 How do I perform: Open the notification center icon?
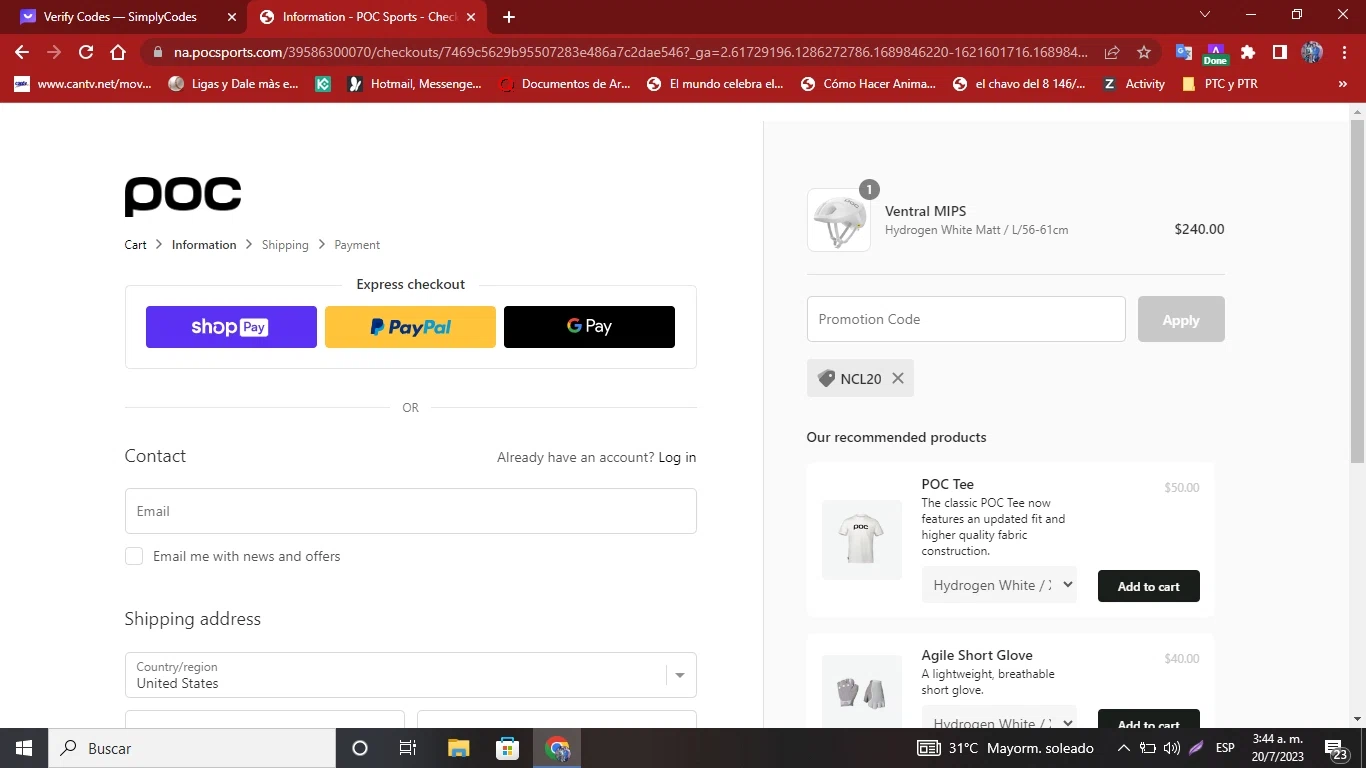[x=1337, y=749]
